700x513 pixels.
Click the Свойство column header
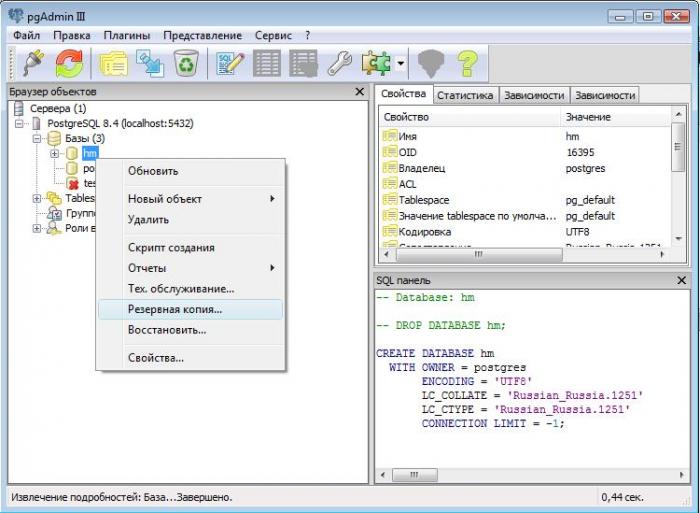coord(470,117)
